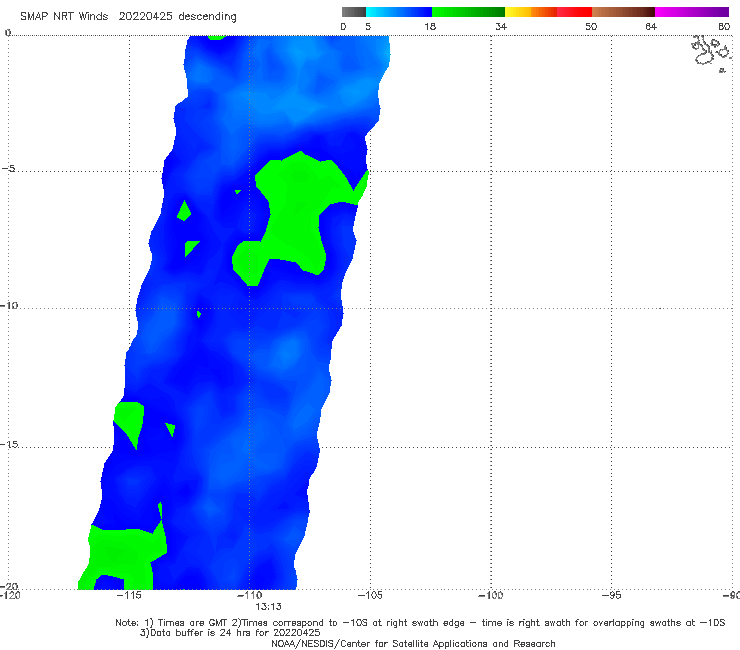The height and width of the screenshot is (650, 740).
Task: Click the word 'descending' in the title
Action: [x=208, y=17]
